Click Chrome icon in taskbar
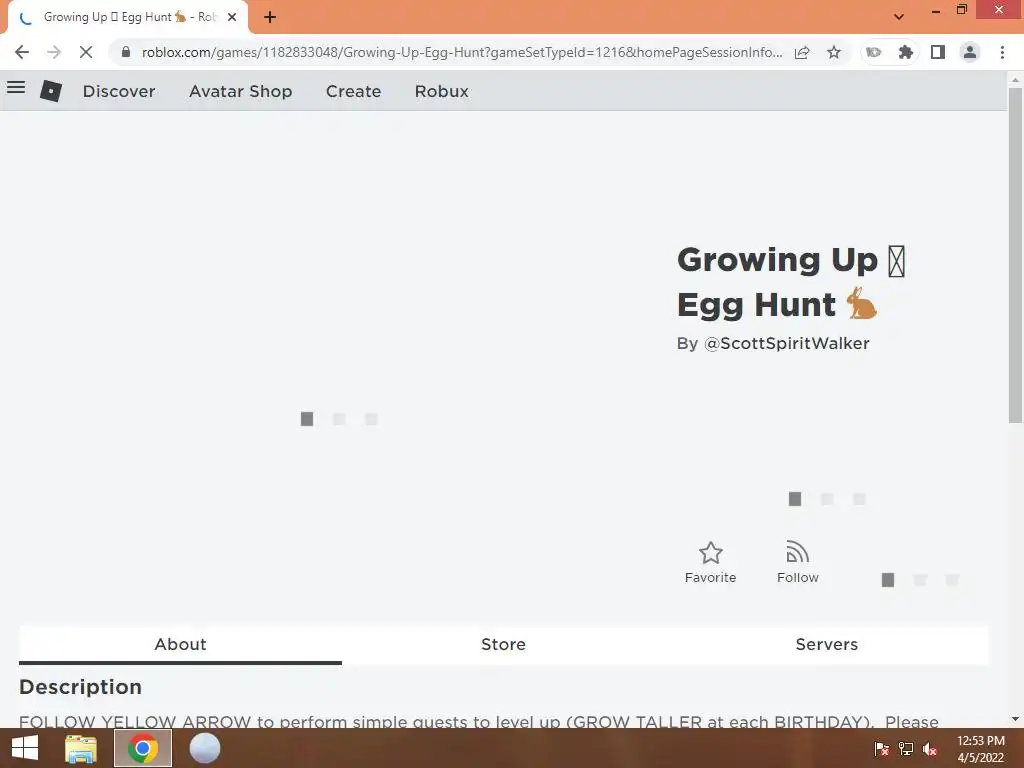1024x768 pixels. click(x=143, y=748)
